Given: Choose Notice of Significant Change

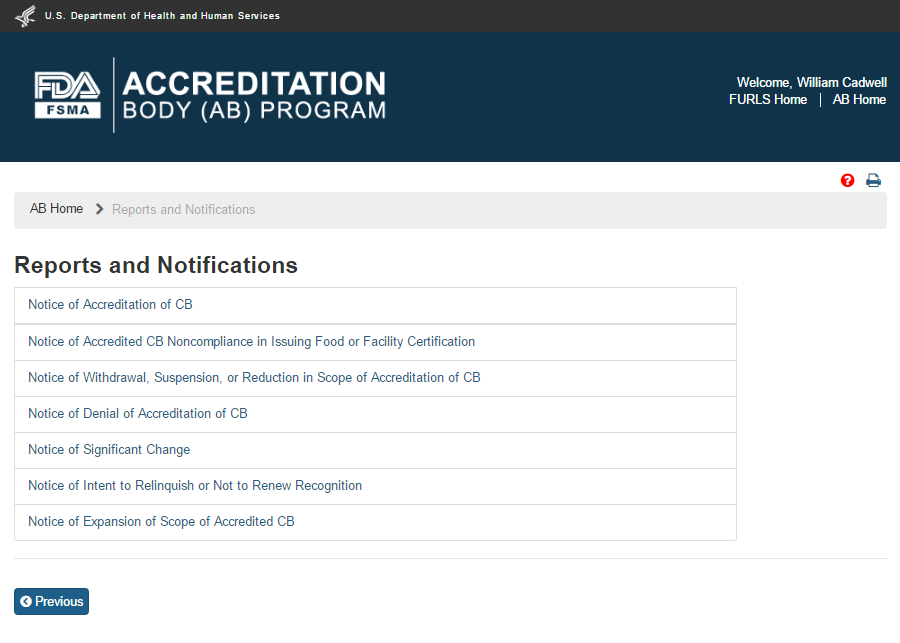Looking at the screenshot, I should tap(109, 450).
